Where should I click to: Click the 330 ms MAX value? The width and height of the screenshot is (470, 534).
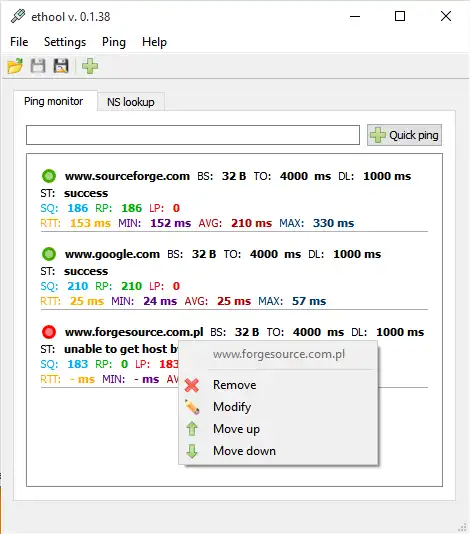coord(333,223)
